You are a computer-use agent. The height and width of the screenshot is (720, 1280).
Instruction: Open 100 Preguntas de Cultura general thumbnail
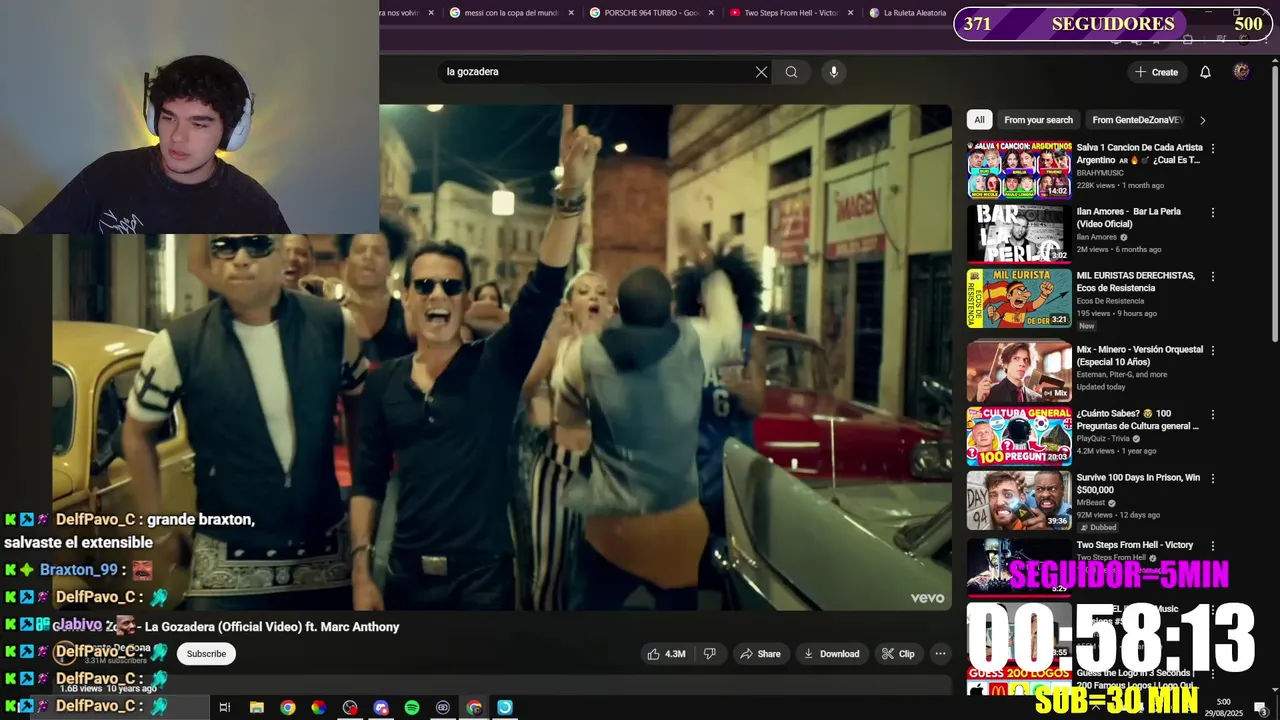(1019, 435)
